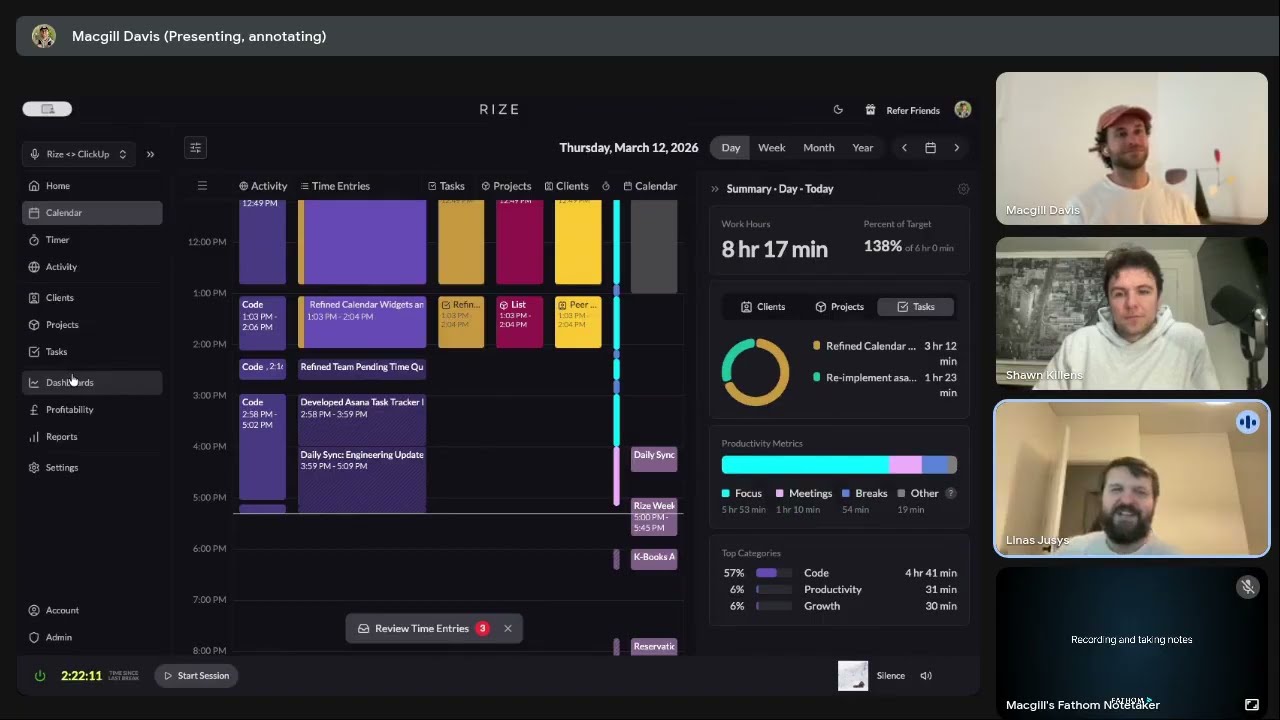This screenshot has width=1280, height=720.
Task: Click the power icon near the timer
Action: coord(40,676)
